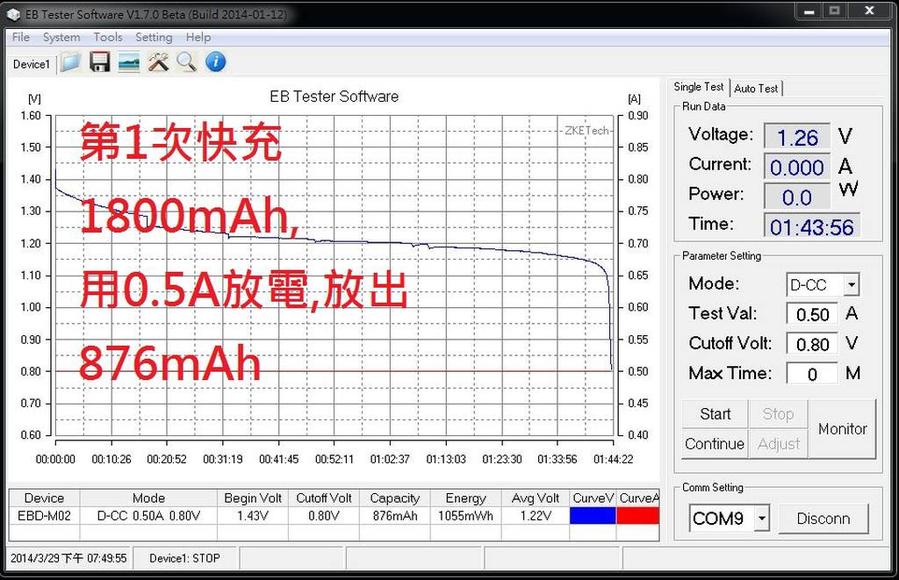This screenshot has width=899, height=580.
Task: Click the magnifying glass icon
Action: (186, 63)
